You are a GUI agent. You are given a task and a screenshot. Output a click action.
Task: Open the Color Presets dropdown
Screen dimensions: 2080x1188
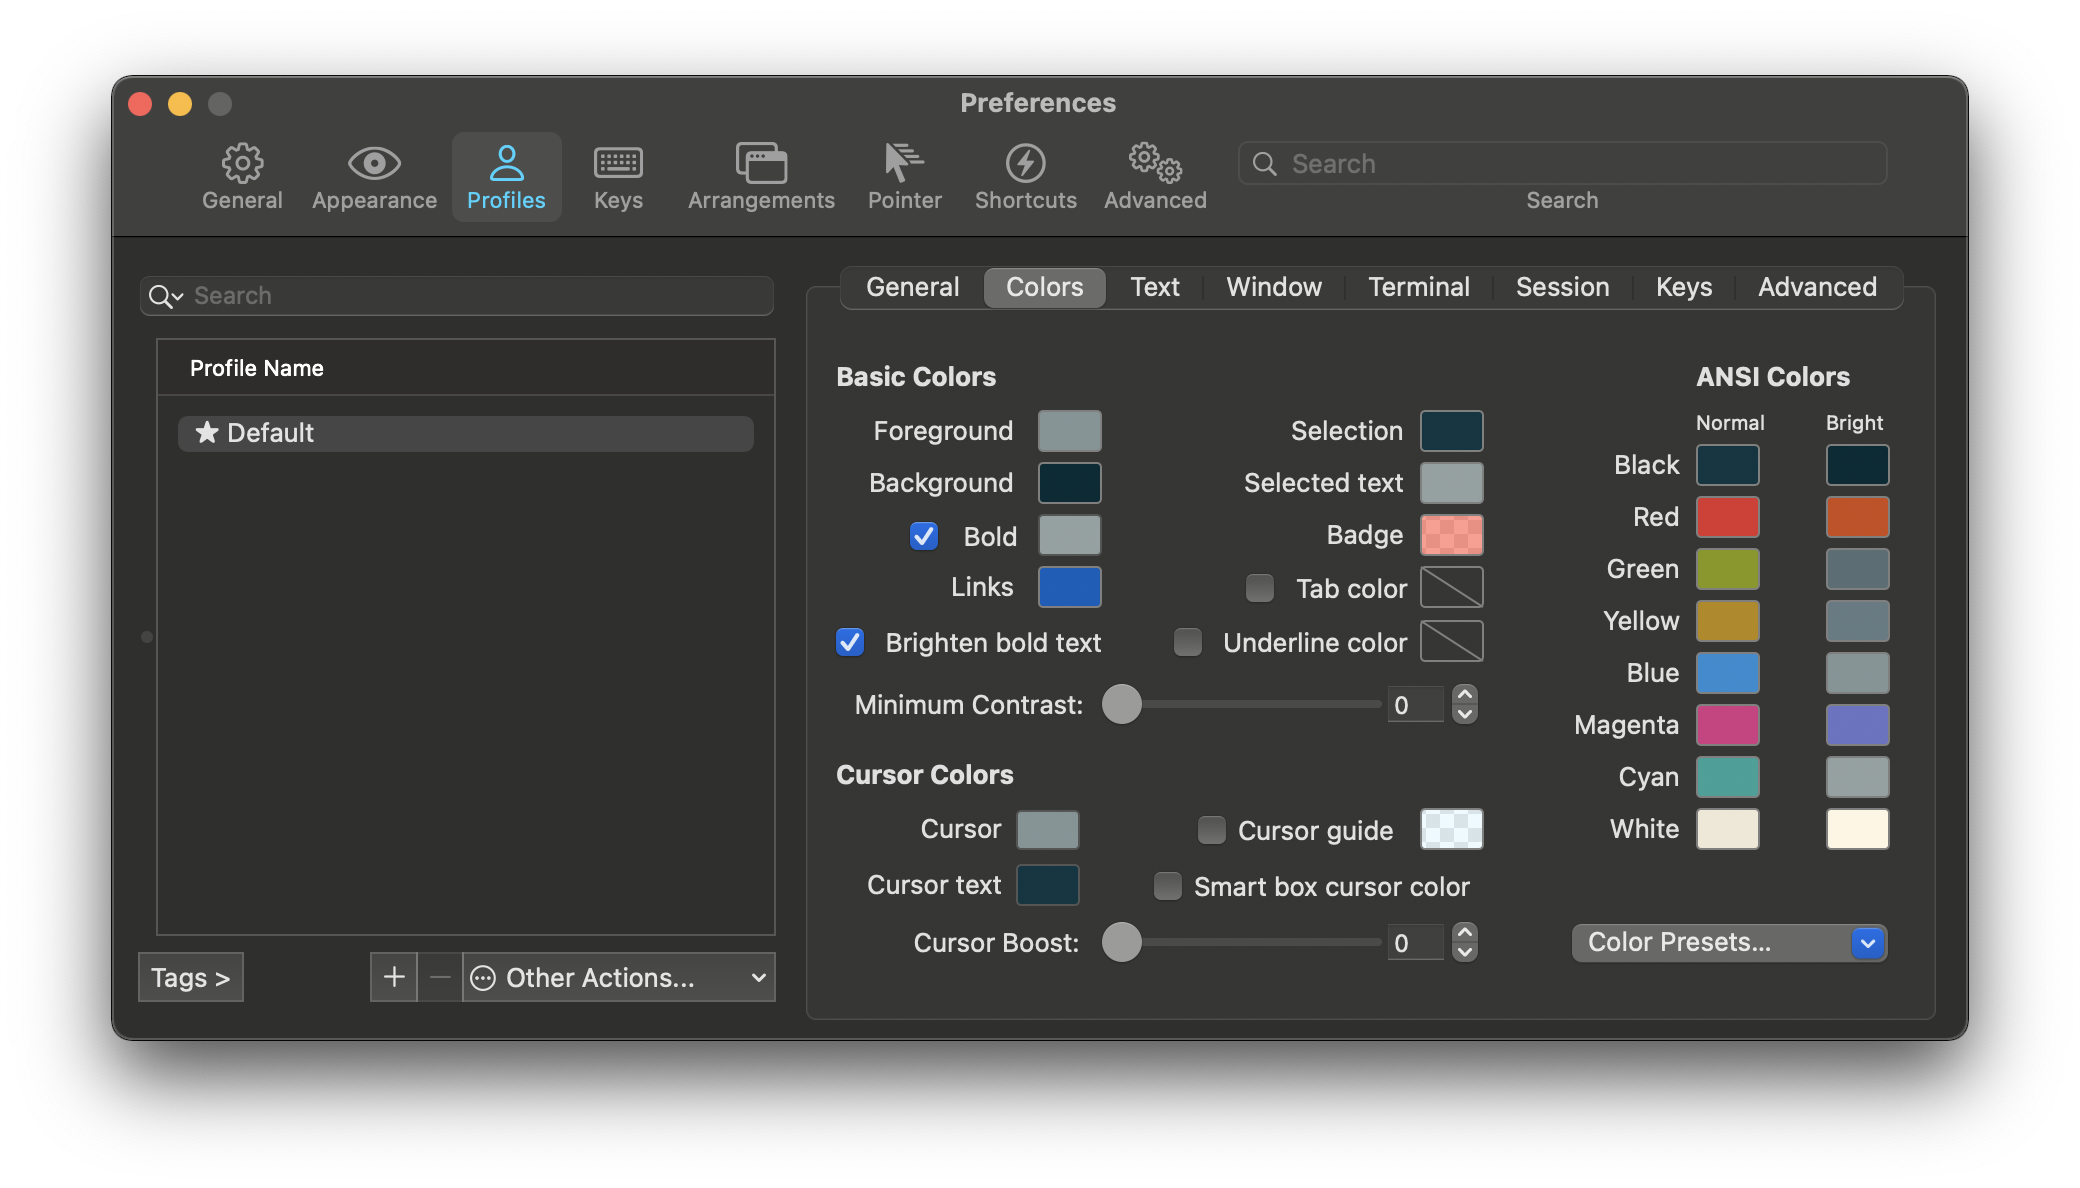[x=1729, y=942]
